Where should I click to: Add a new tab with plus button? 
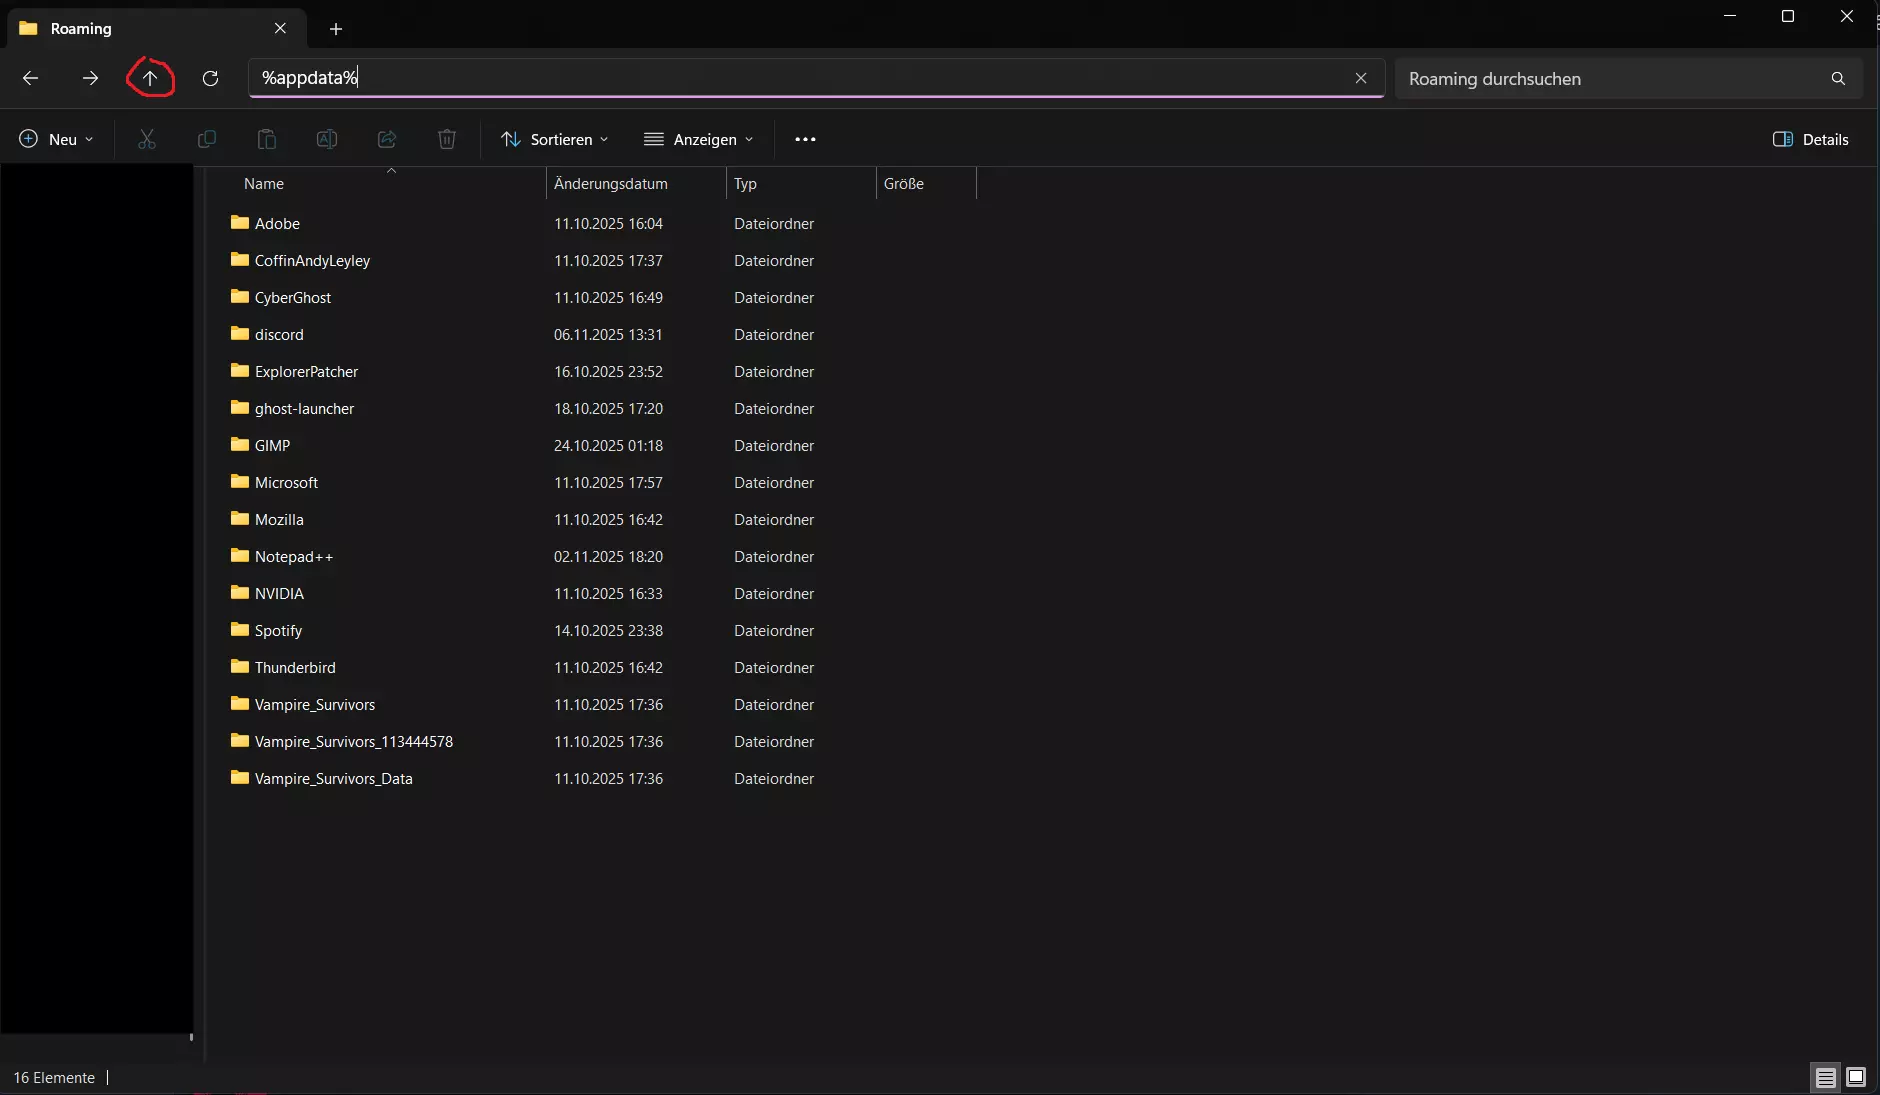point(336,29)
